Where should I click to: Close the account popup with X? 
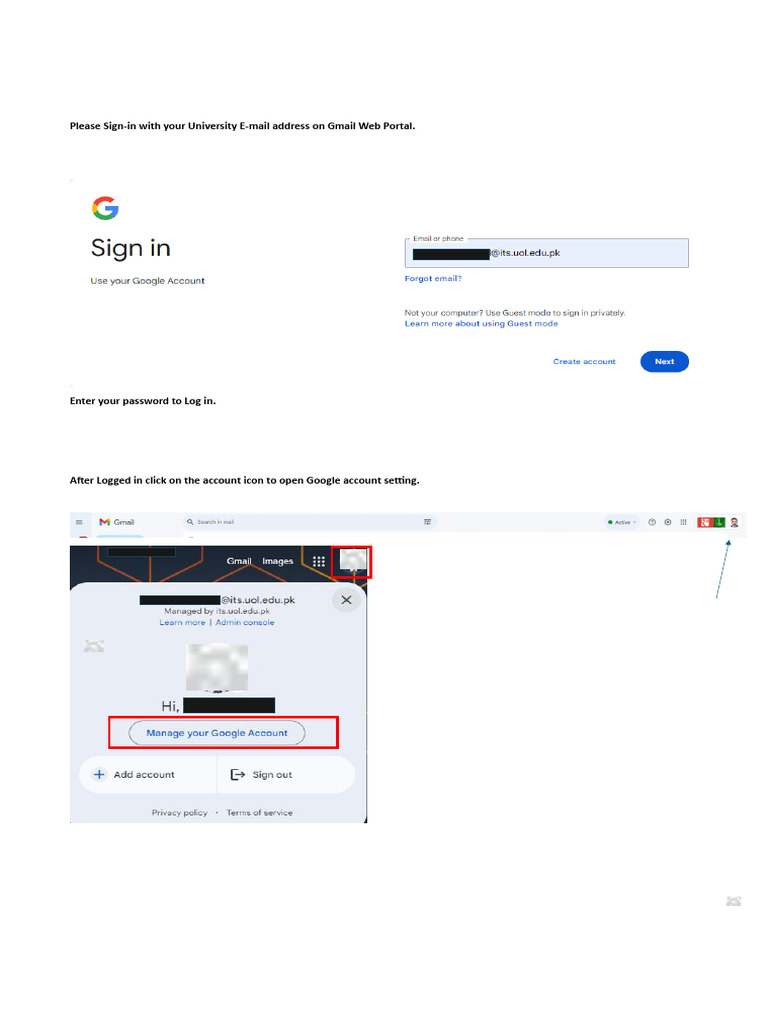pyautogui.click(x=346, y=600)
